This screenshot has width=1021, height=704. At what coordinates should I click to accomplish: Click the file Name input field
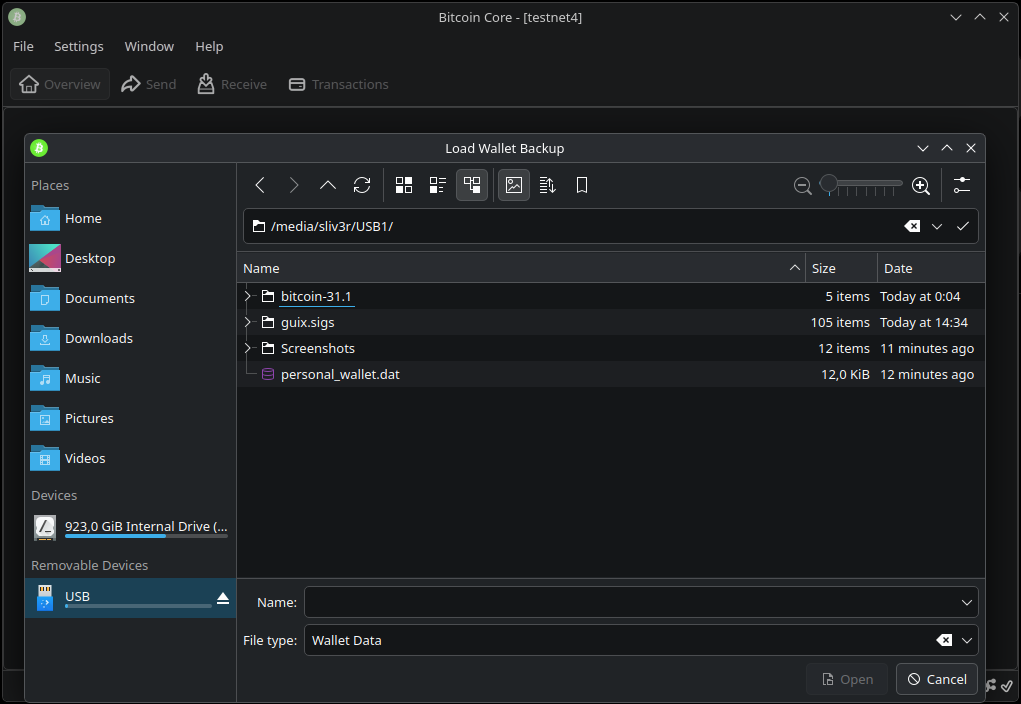coord(631,602)
